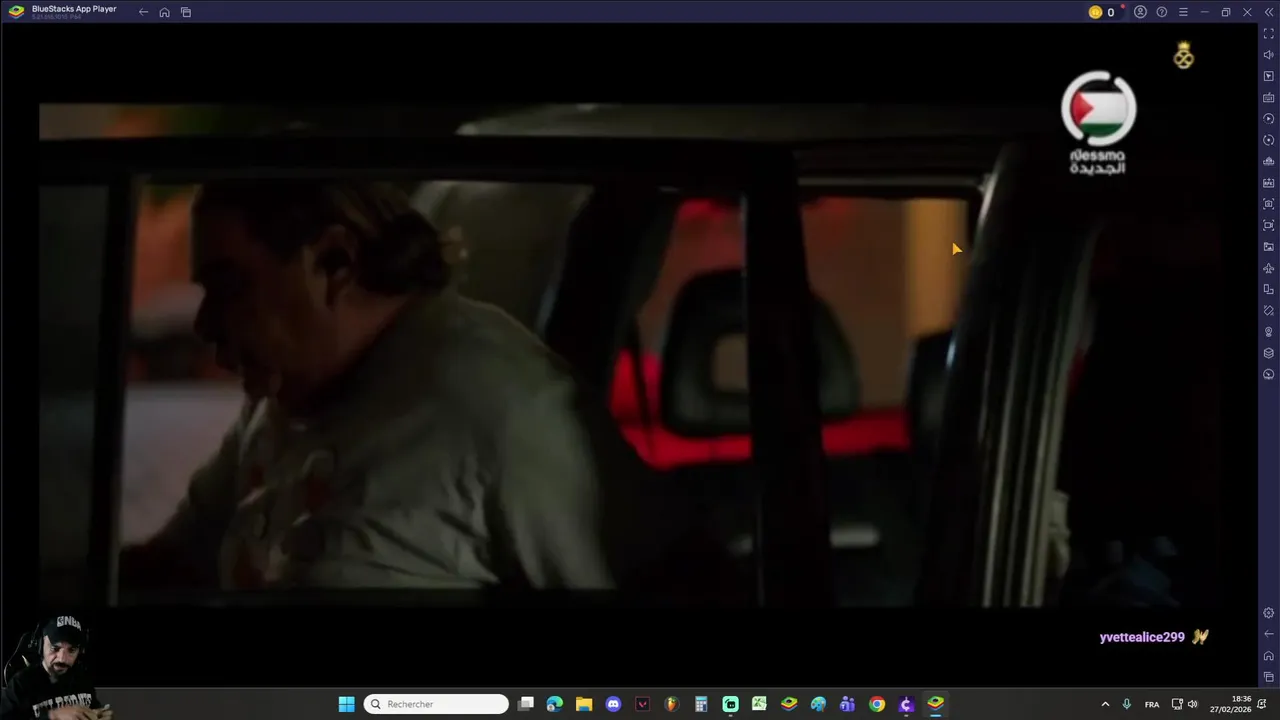Screen dimensions: 1280x720
Task: Open the sound volume tray icon
Action: pos(1192,704)
